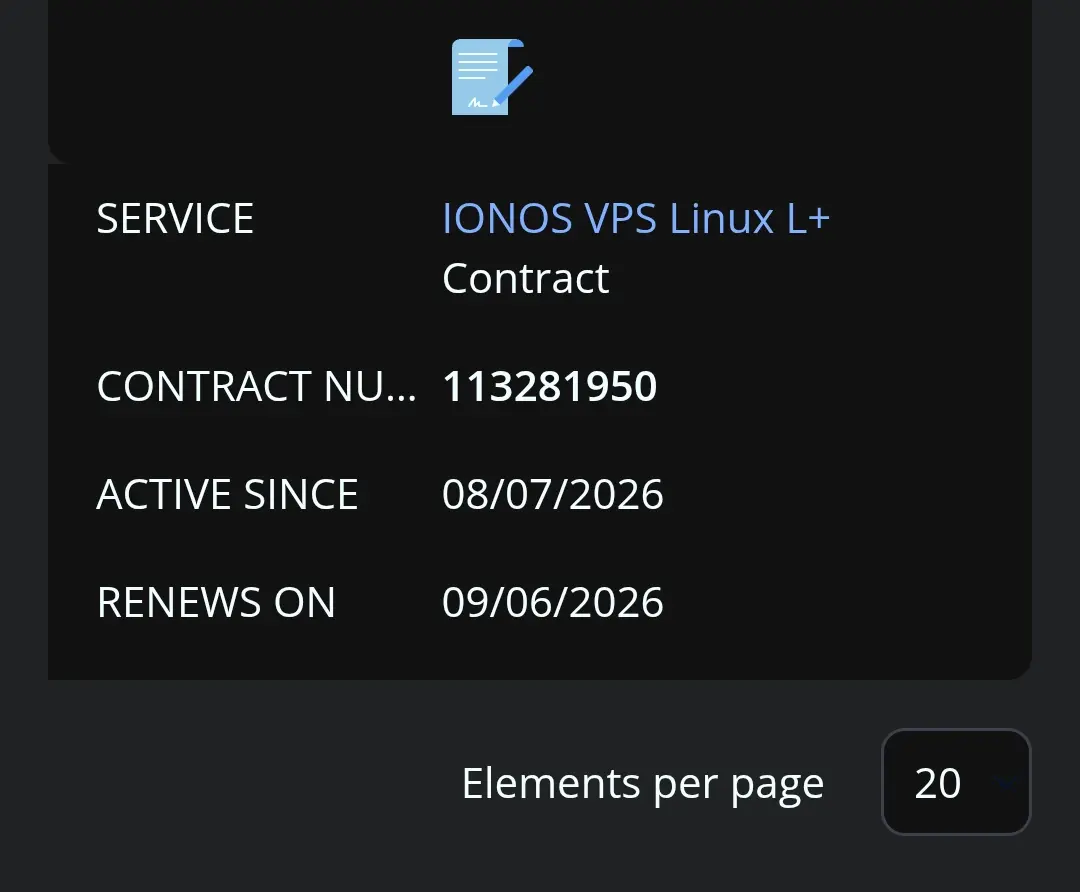Click the truncated CONTRACT NU... label
The image size is (1080, 892).
click(x=256, y=386)
